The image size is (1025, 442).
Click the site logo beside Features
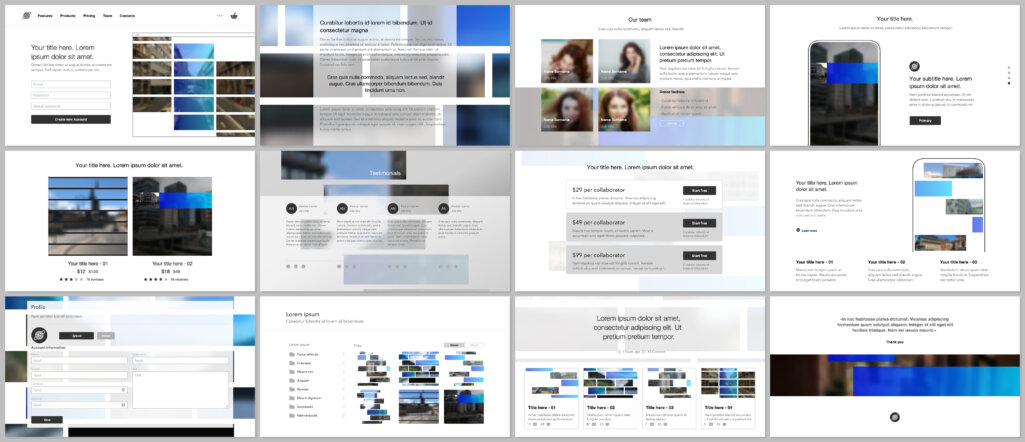[x=24, y=16]
